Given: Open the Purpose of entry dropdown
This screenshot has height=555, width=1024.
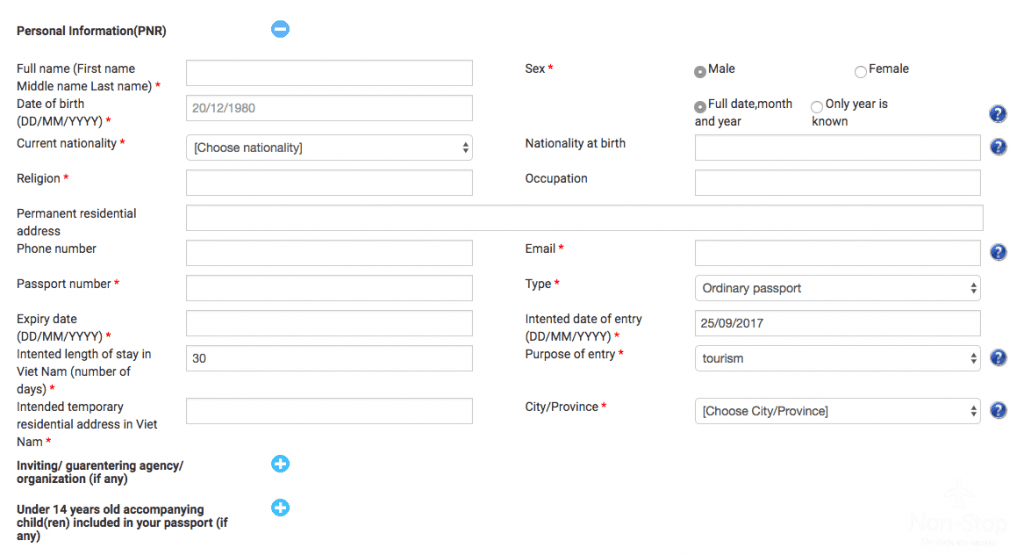Looking at the screenshot, I should 837,358.
